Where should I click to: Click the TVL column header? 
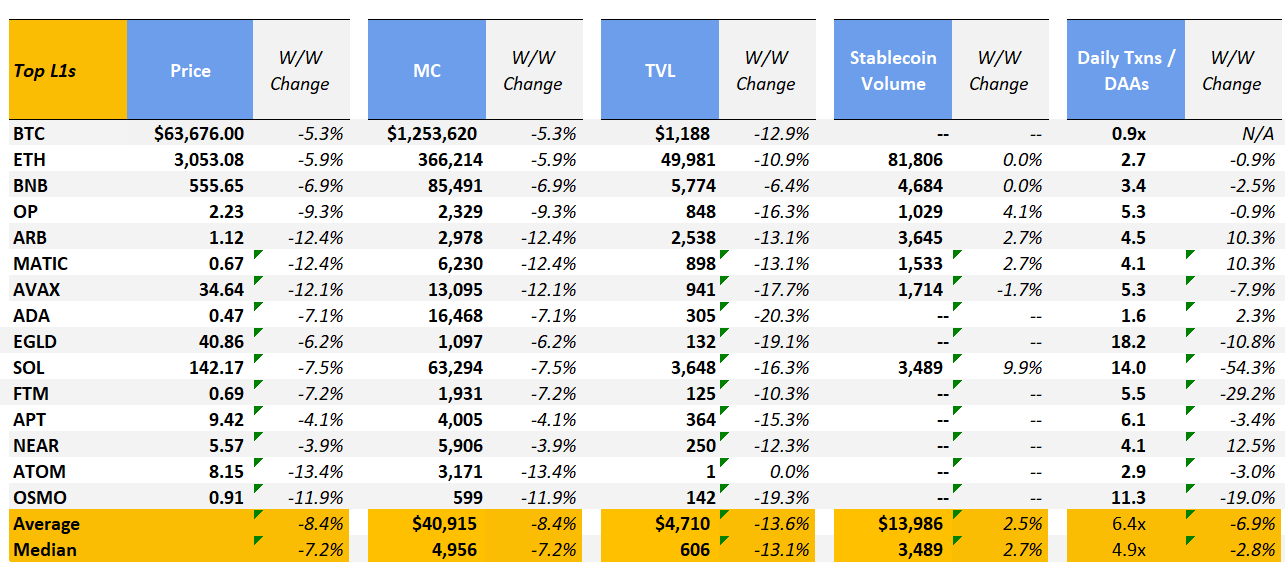[x=660, y=70]
